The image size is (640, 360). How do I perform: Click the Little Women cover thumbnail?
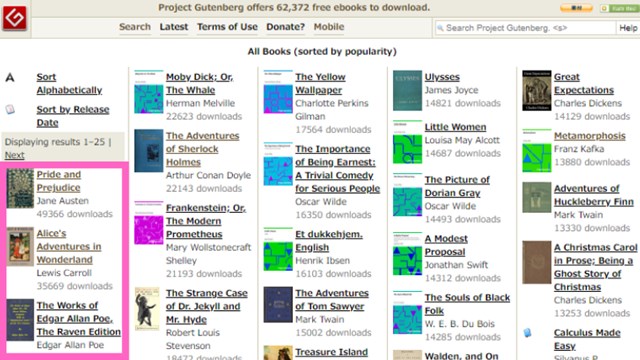[407, 142]
